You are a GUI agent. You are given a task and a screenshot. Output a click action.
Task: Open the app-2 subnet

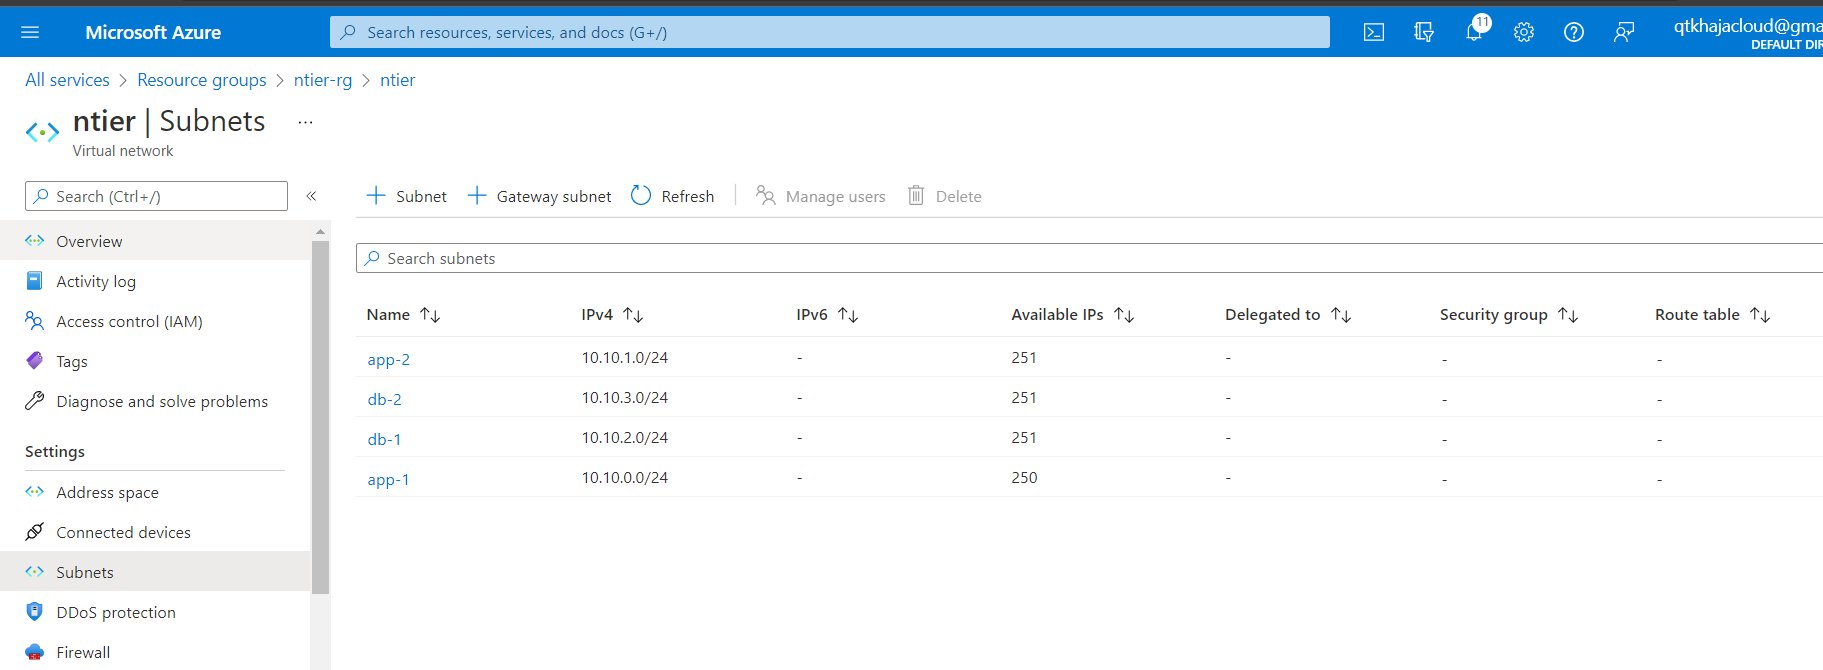pos(389,359)
